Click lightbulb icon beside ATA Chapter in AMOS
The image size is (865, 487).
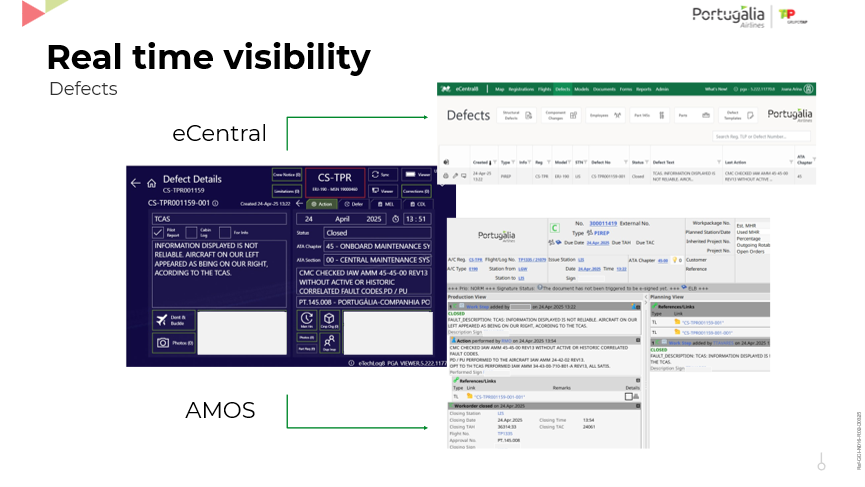(x=674, y=260)
